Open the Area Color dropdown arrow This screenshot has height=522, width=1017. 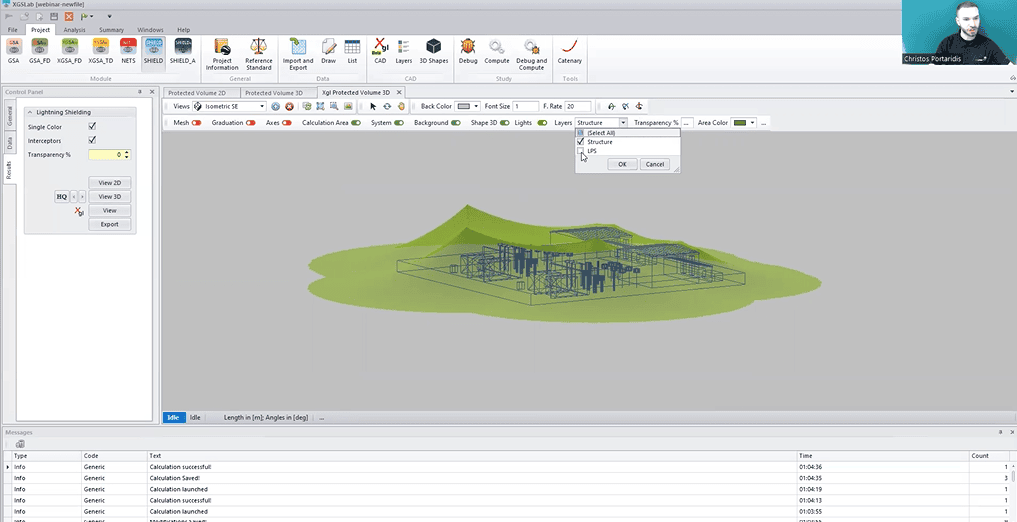tap(752, 123)
